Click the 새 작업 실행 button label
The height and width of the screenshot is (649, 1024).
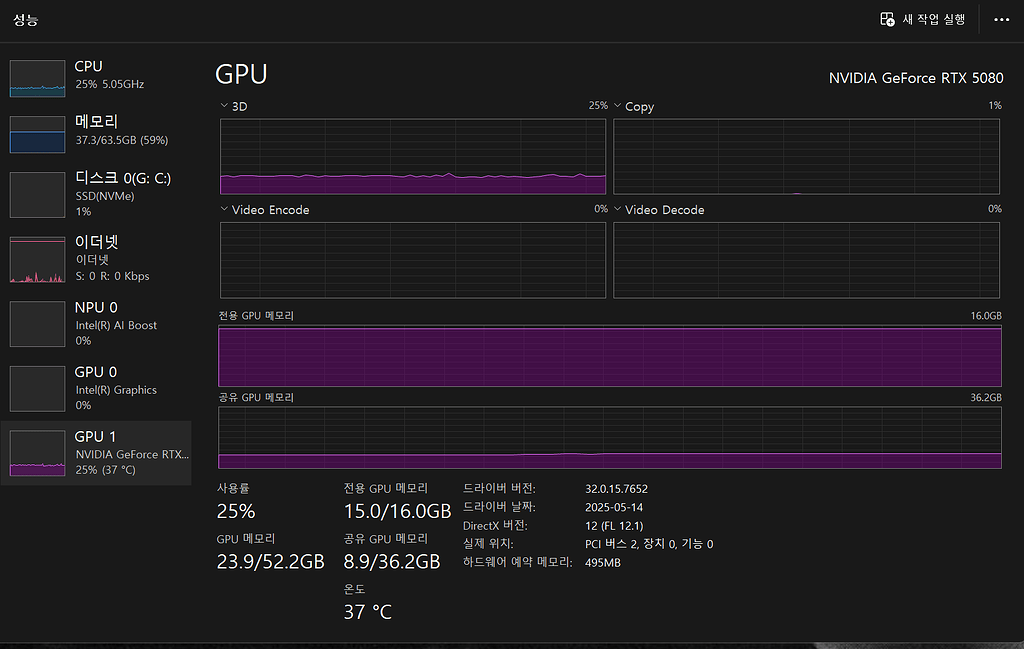tap(934, 19)
